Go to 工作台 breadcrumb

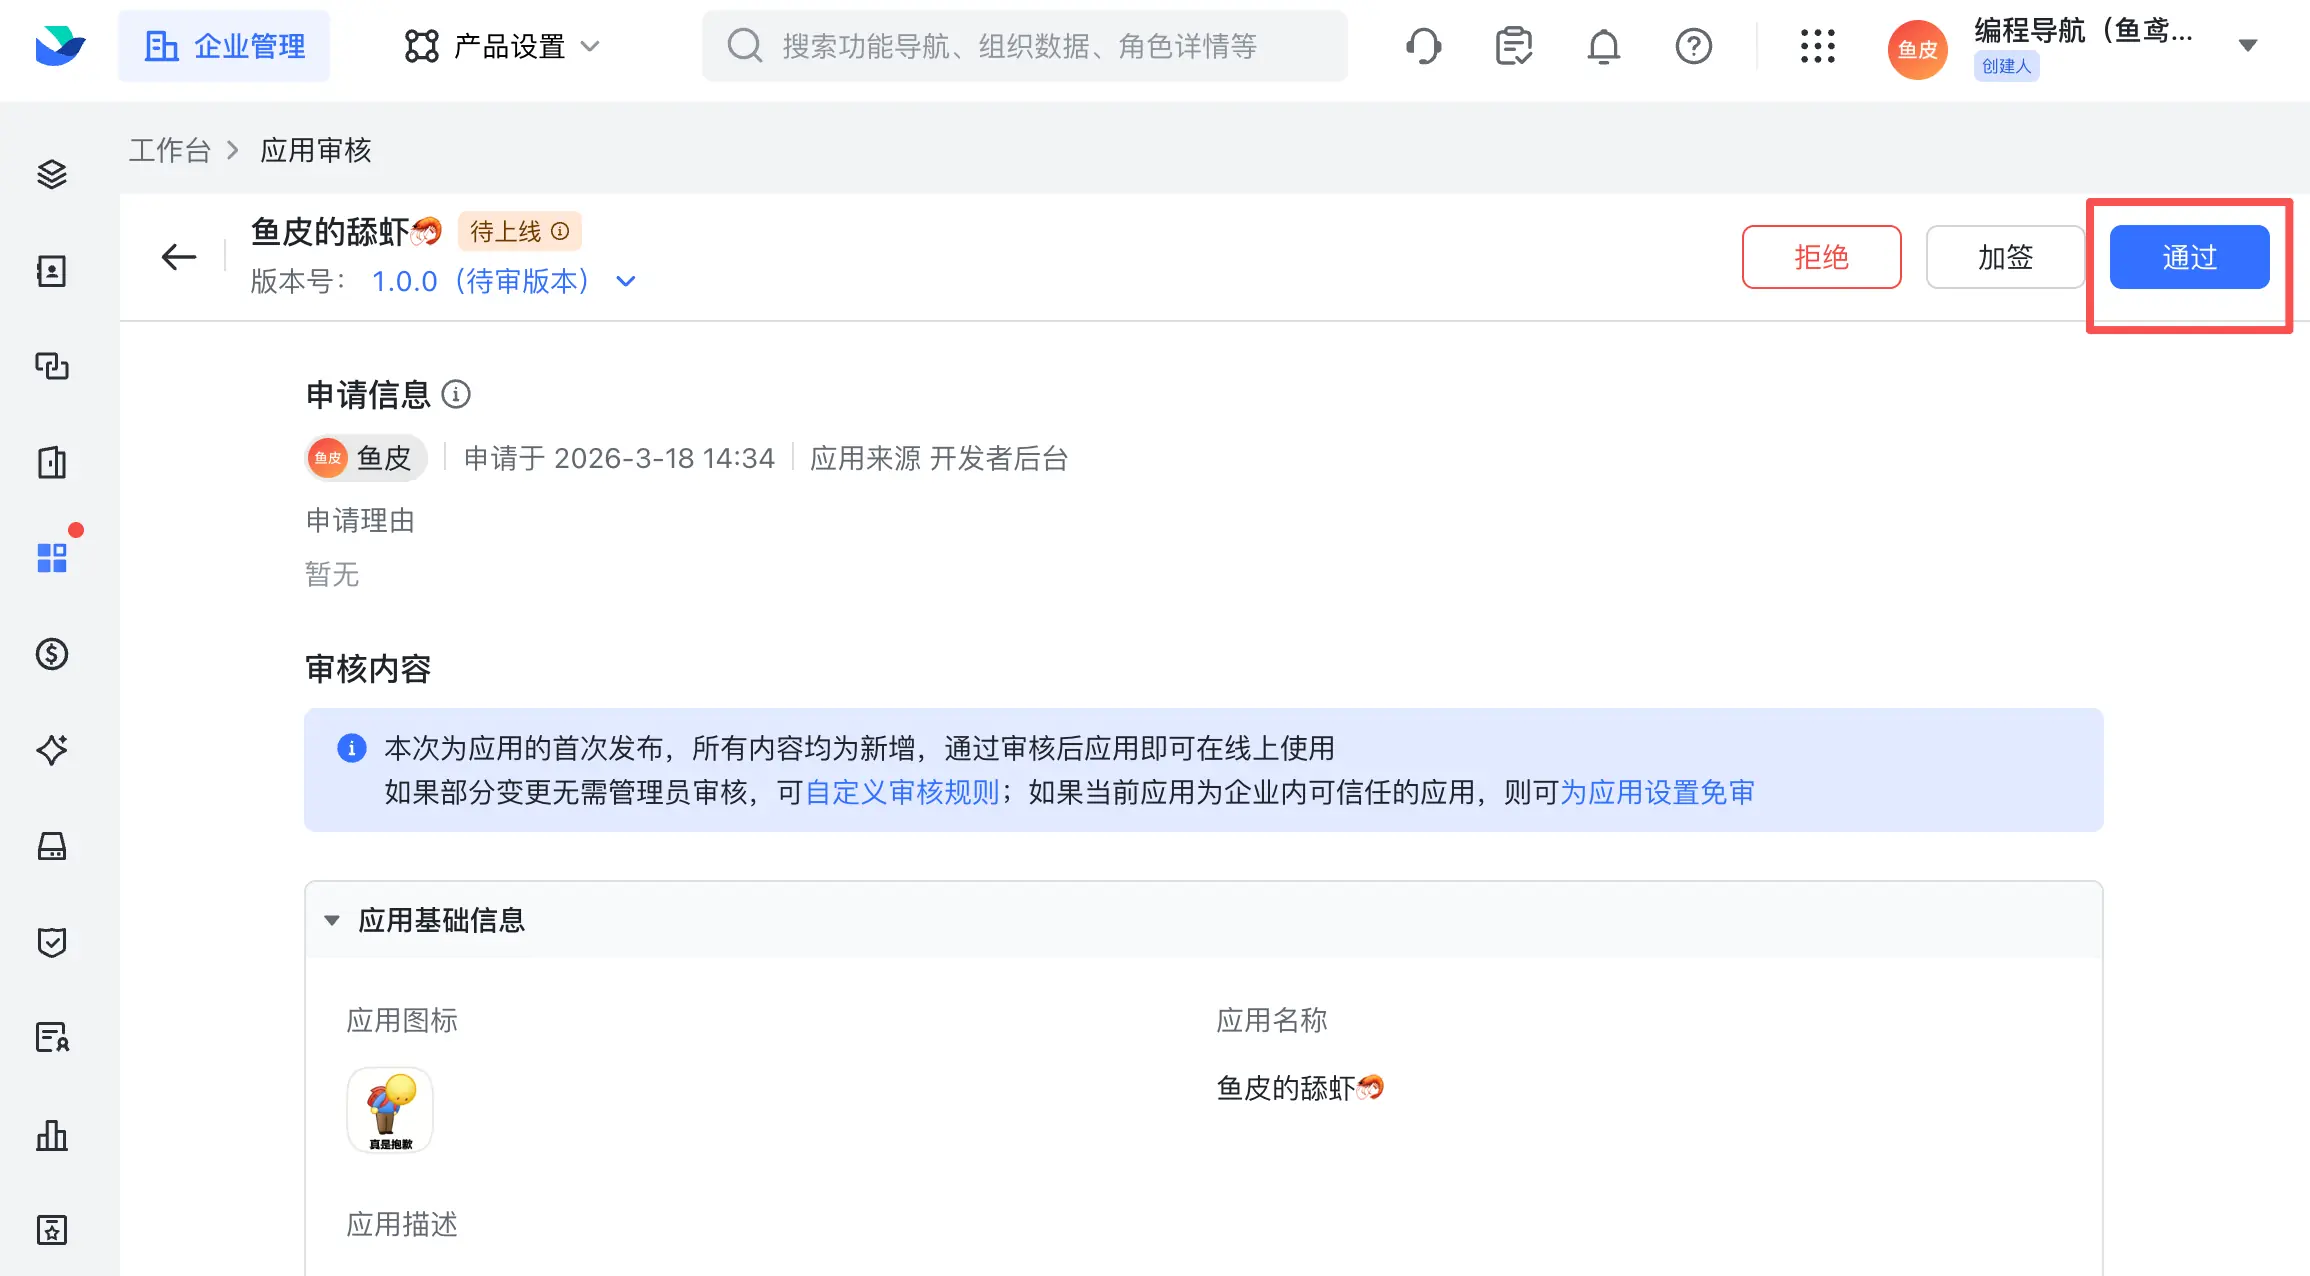tap(169, 150)
